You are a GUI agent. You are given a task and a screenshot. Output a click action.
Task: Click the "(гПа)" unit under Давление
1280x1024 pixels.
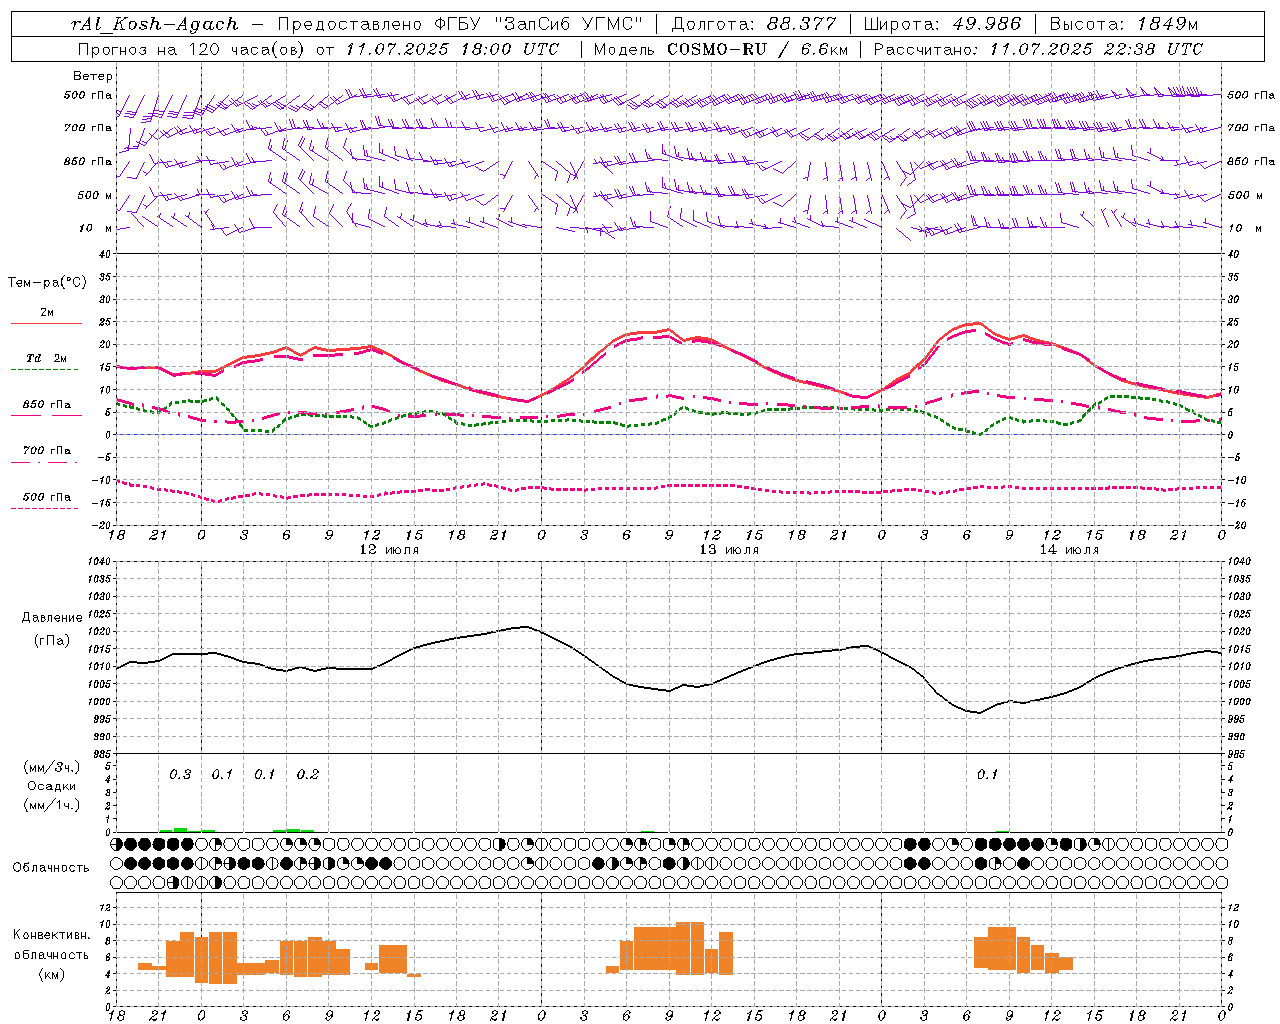pos(50,640)
